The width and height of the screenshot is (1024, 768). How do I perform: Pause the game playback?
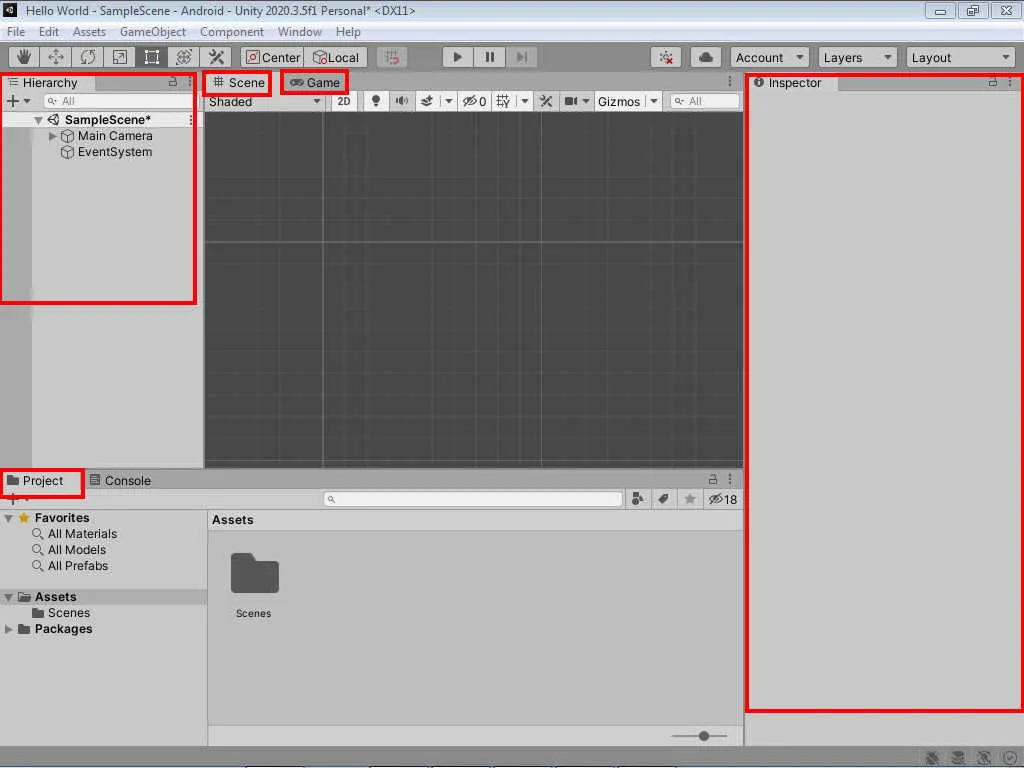click(490, 57)
